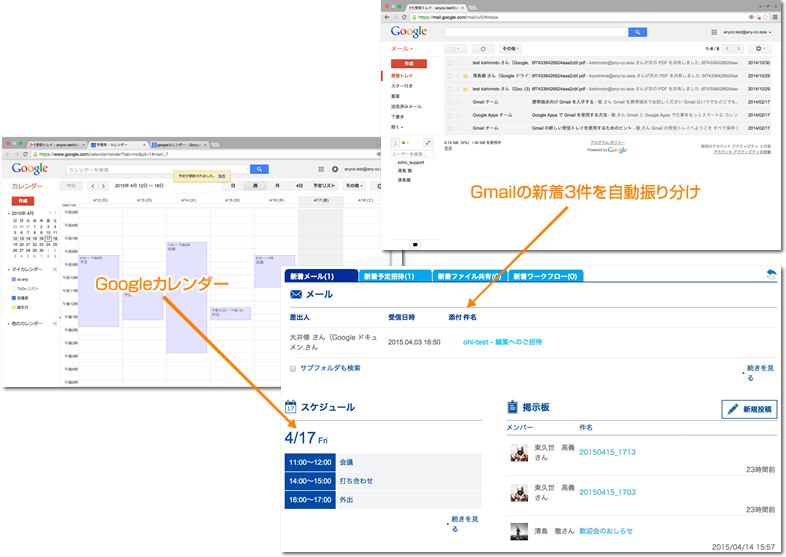Image resolution: width=786 pixels, height=557 pixels.
Task: Toggle the blue 会議室 calendar color box
Action: coord(14,298)
